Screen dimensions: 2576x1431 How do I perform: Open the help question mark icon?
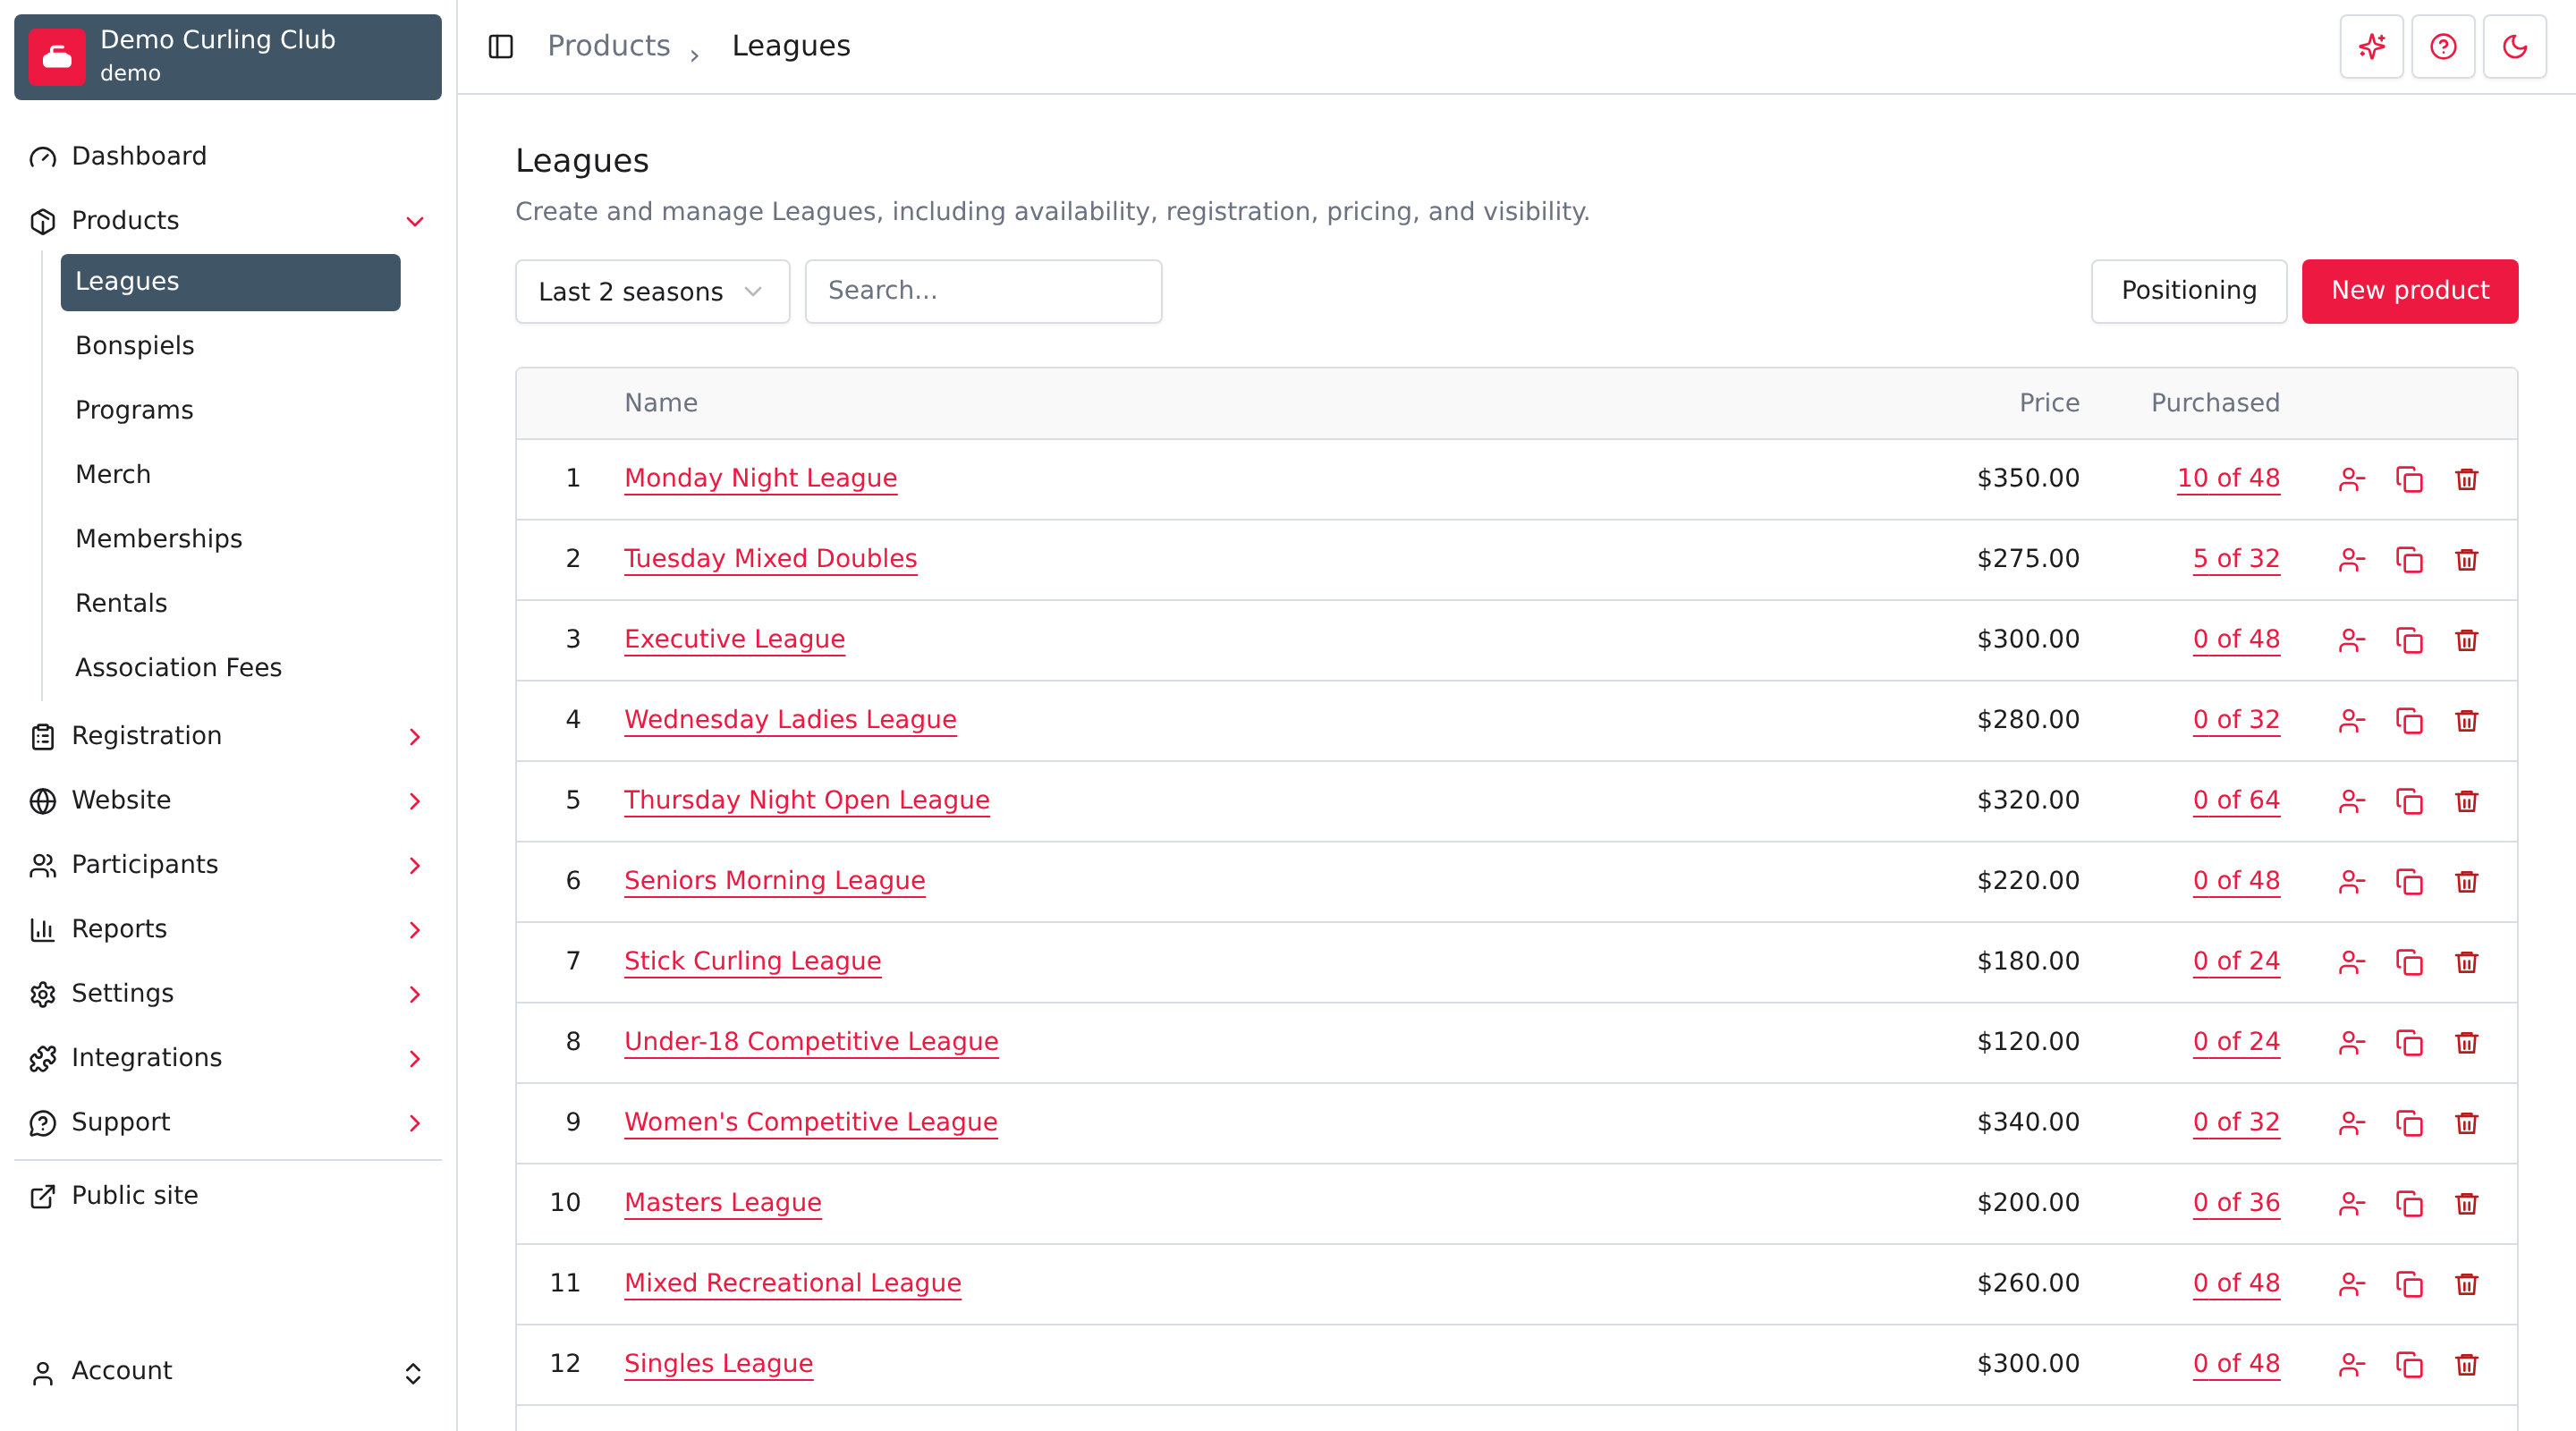(x=2443, y=46)
